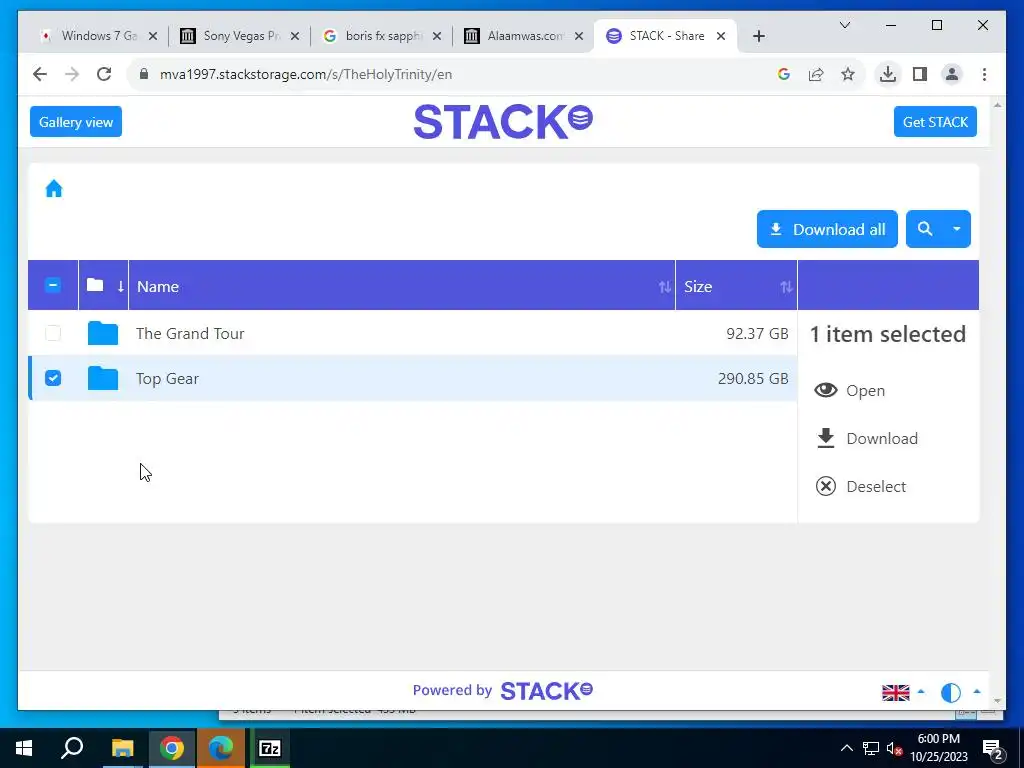The width and height of the screenshot is (1024, 768).
Task: Click The Grand Tour name
Action: point(190,333)
